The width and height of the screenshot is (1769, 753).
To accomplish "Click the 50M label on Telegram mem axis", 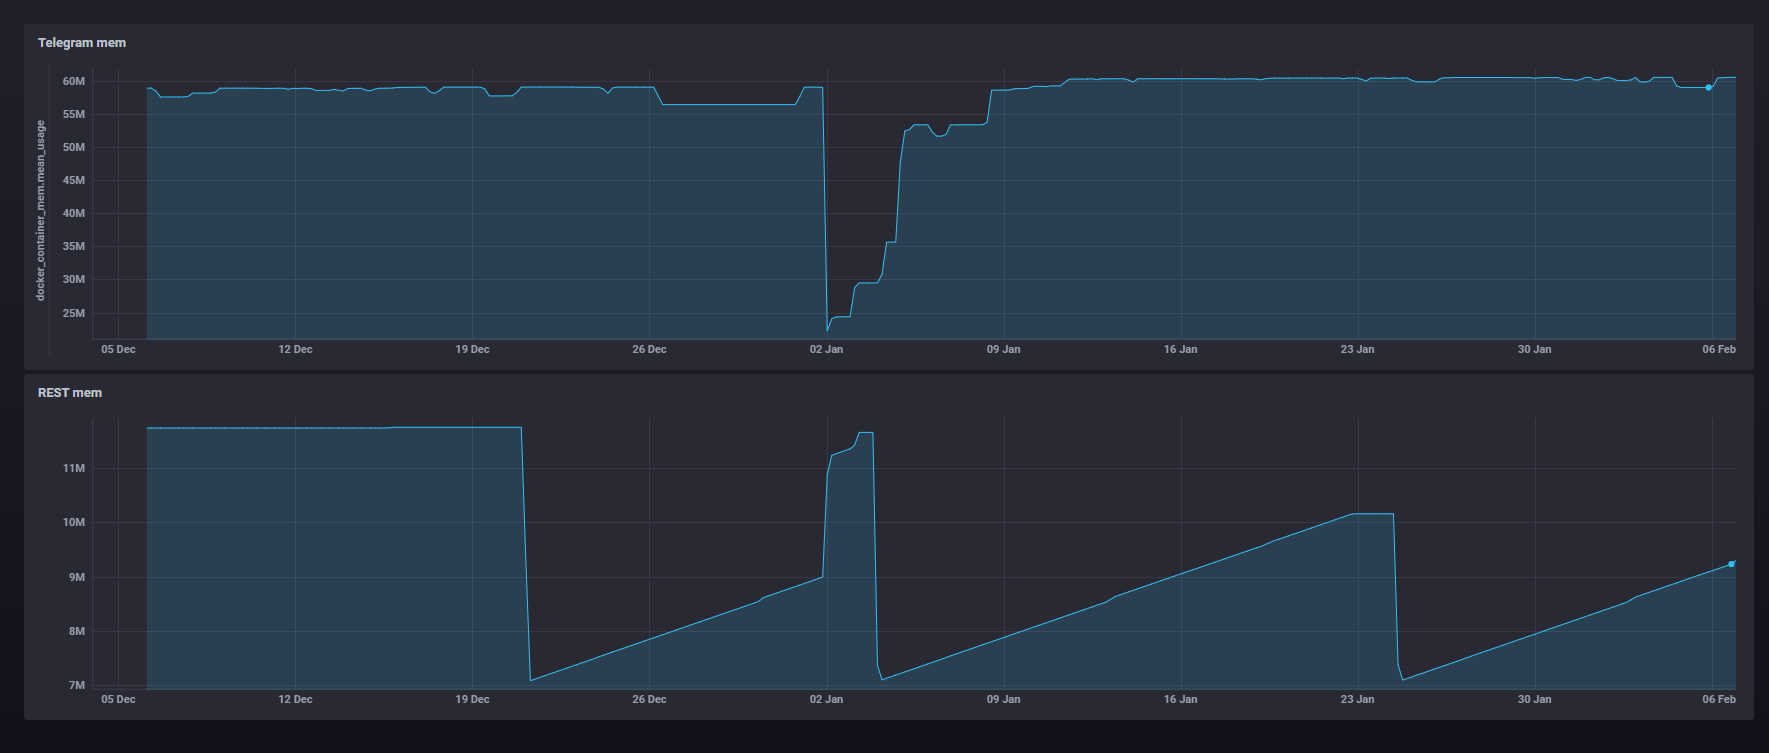I will pyautogui.click(x=74, y=147).
